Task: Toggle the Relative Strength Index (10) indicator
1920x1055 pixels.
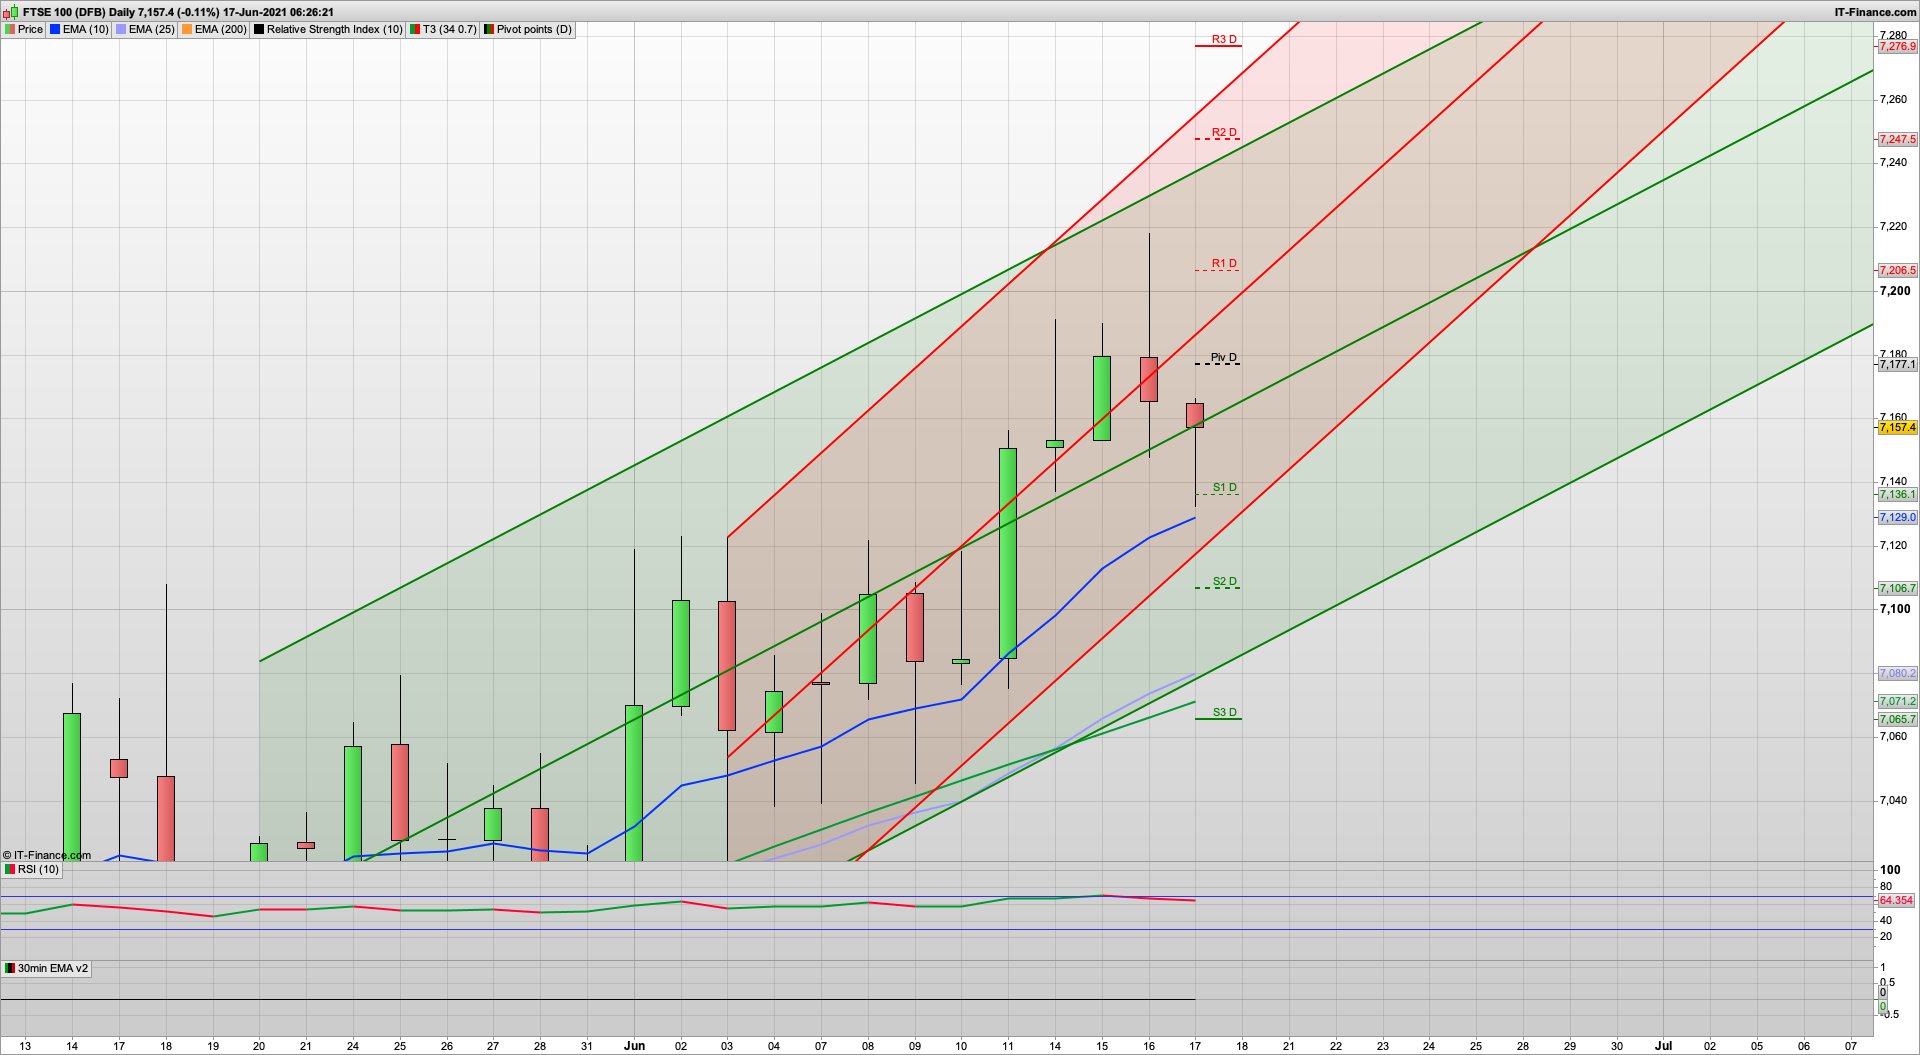Action: pos(261,29)
